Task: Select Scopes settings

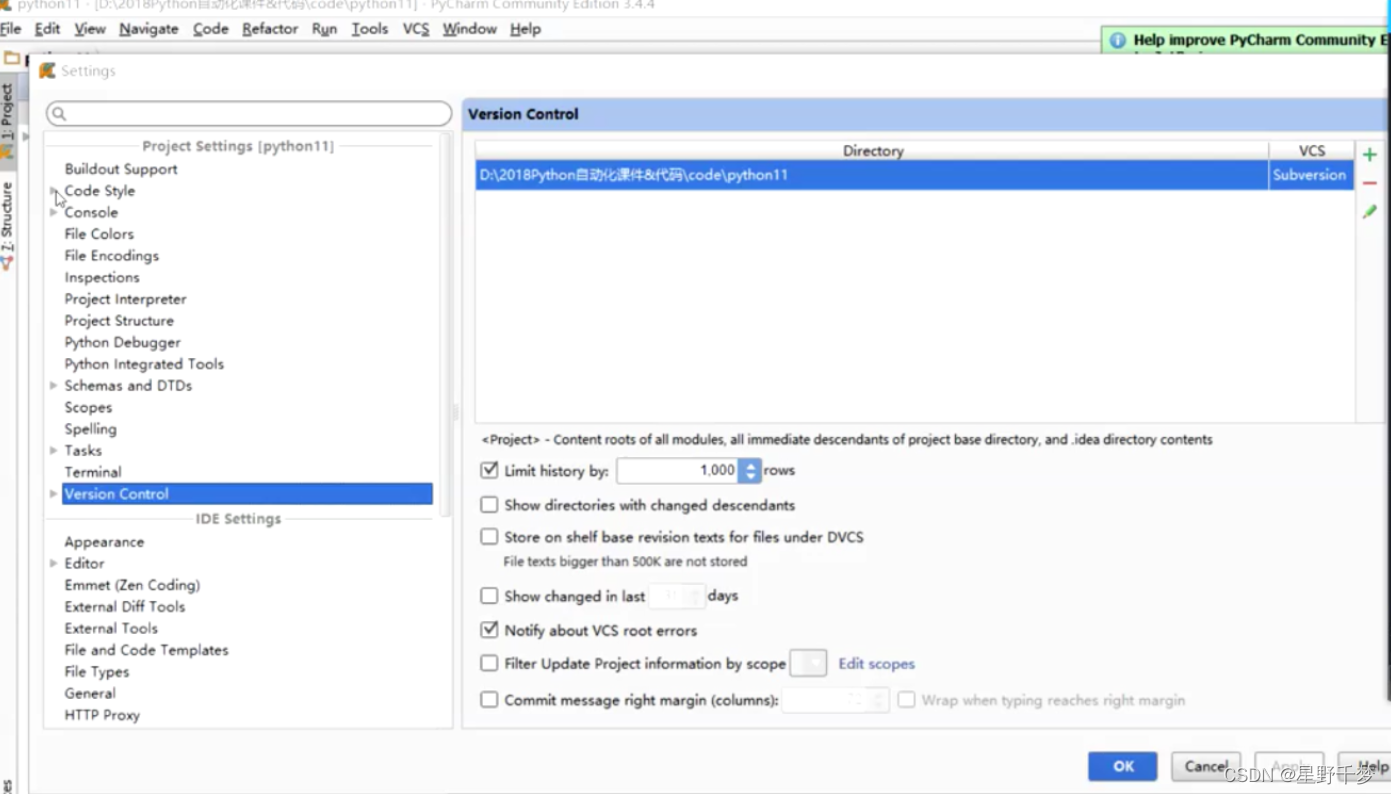Action: click(x=88, y=407)
